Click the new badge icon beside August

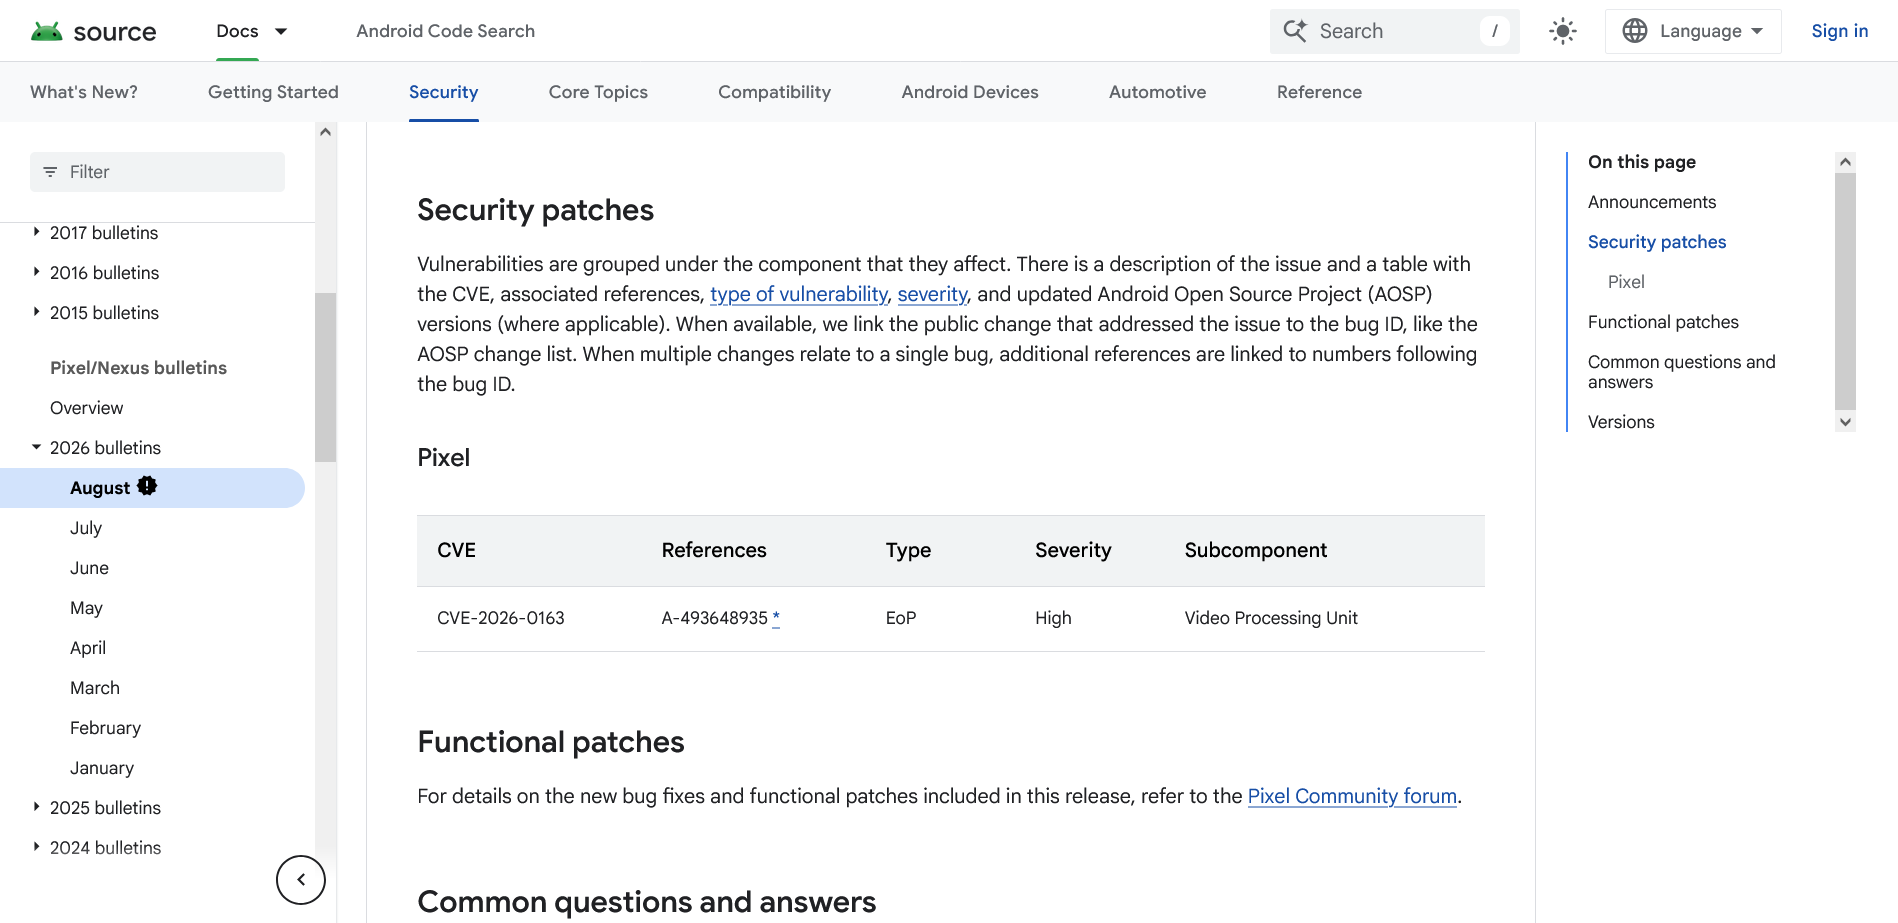tap(147, 486)
